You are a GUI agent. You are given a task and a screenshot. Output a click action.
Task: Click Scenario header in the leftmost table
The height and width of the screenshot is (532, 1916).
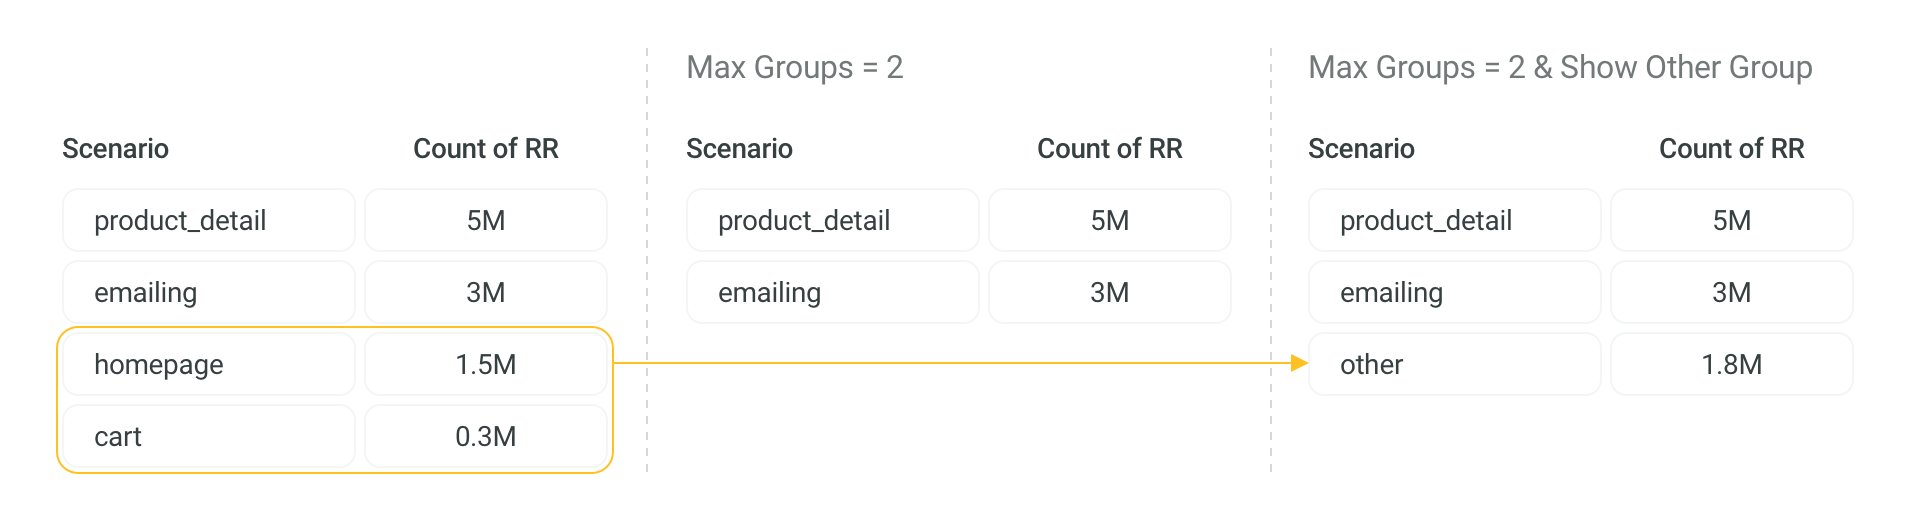[115, 149]
